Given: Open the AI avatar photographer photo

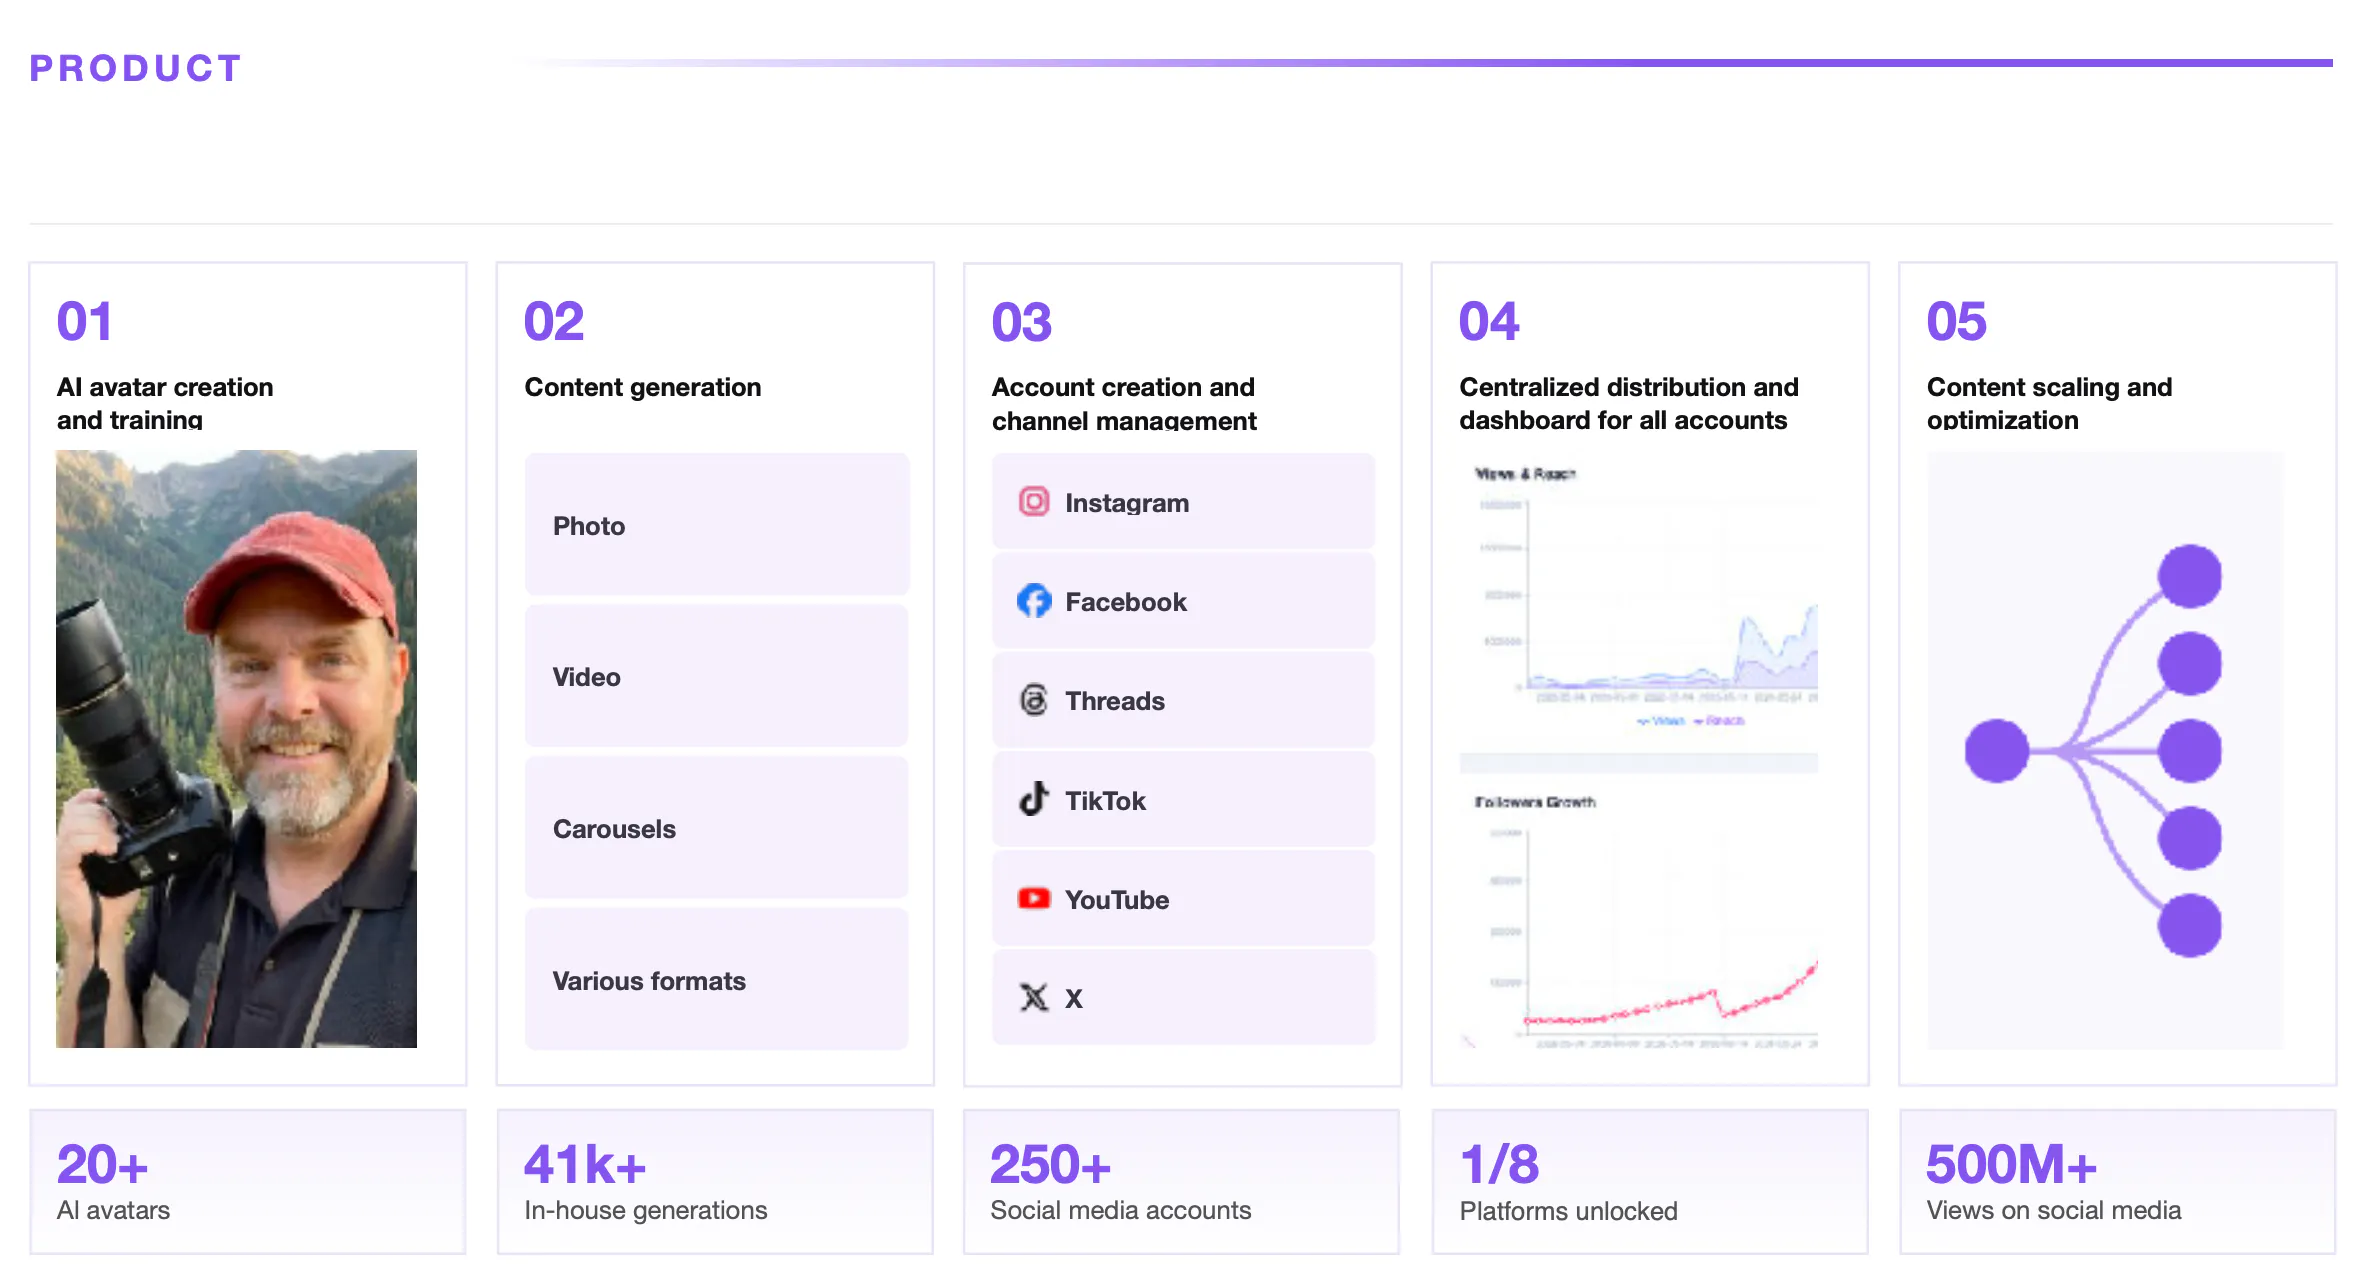Looking at the screenshot, I should [x=236, y=749].
